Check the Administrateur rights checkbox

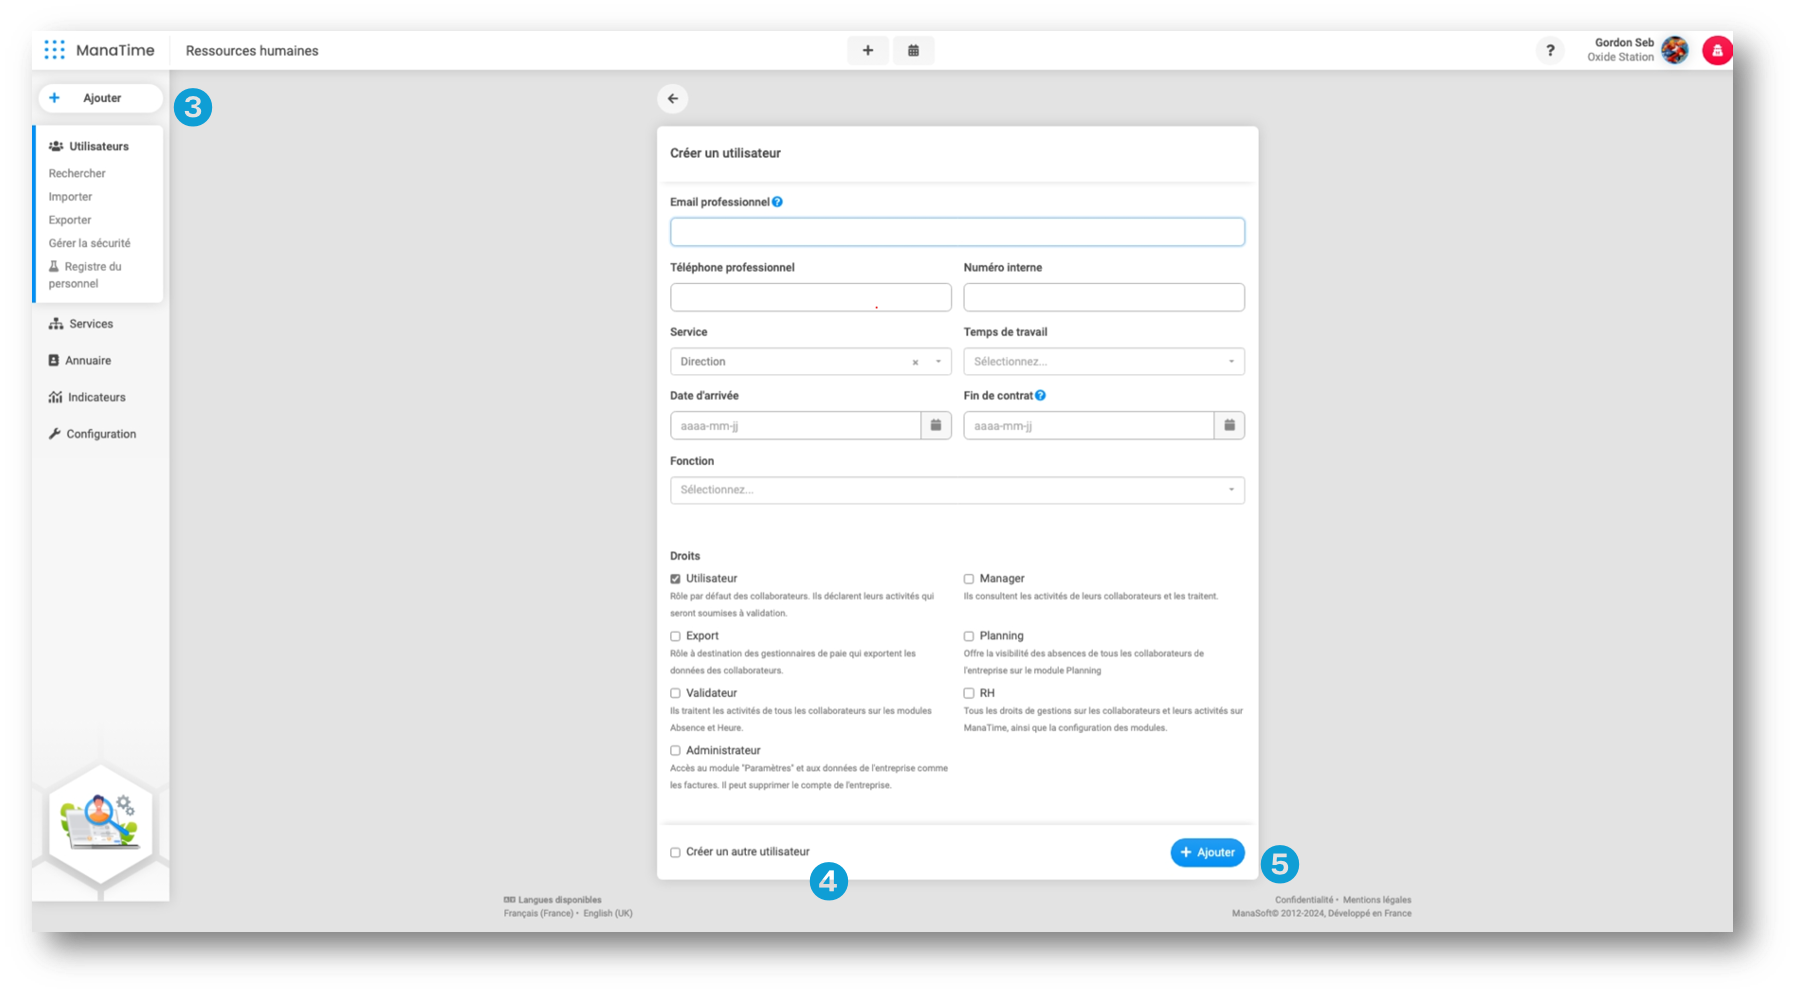point(675,751)
